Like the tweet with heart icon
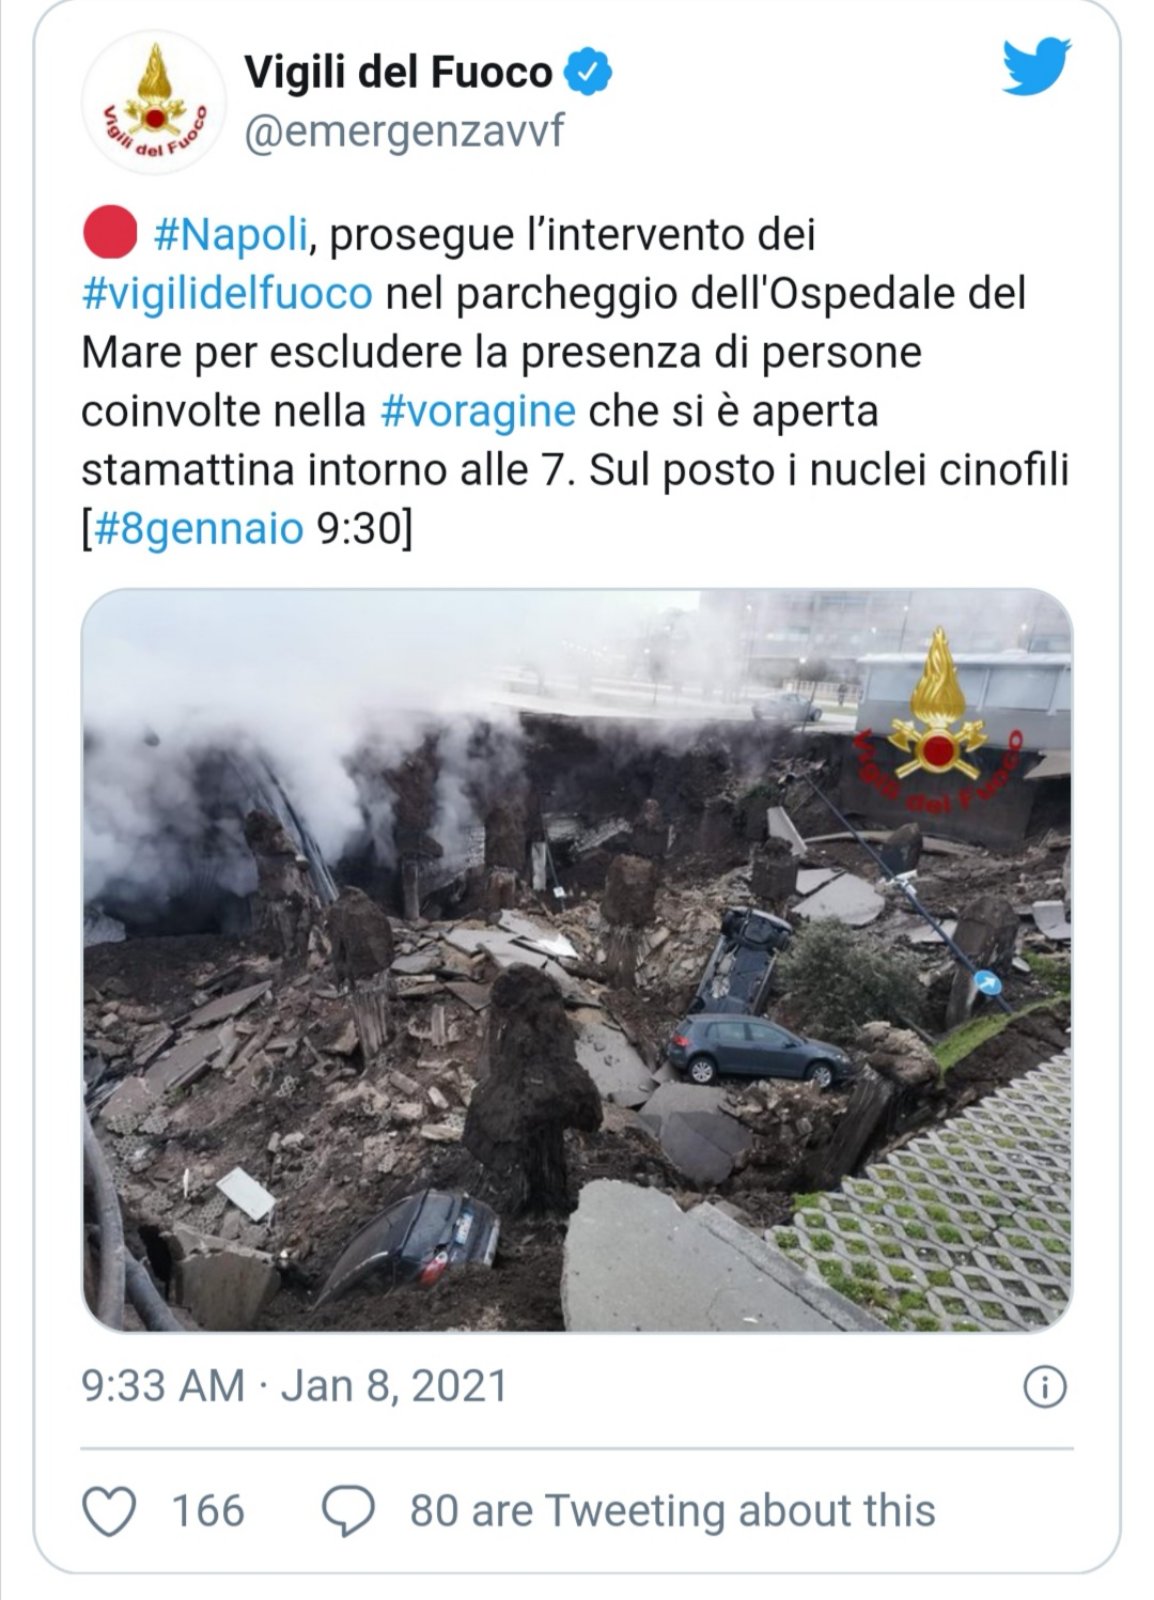Image resolution: width=1154 pixels, height=1600 pixels. (x=108, y=1510)
